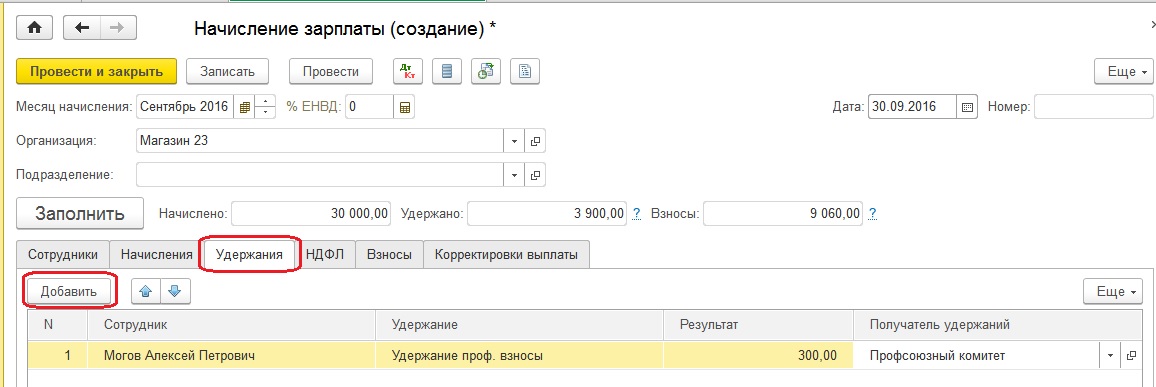
Task: Show Дт/Кт postings icon
Action: (x=407, y=72)
